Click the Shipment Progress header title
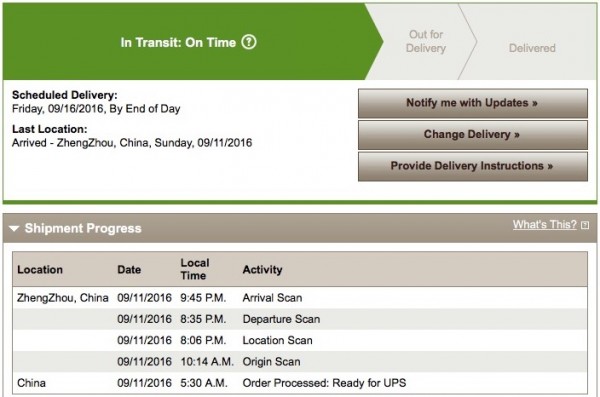Viewport: 600px width, 397px height. pyautogui.click(x=83, y=228)
